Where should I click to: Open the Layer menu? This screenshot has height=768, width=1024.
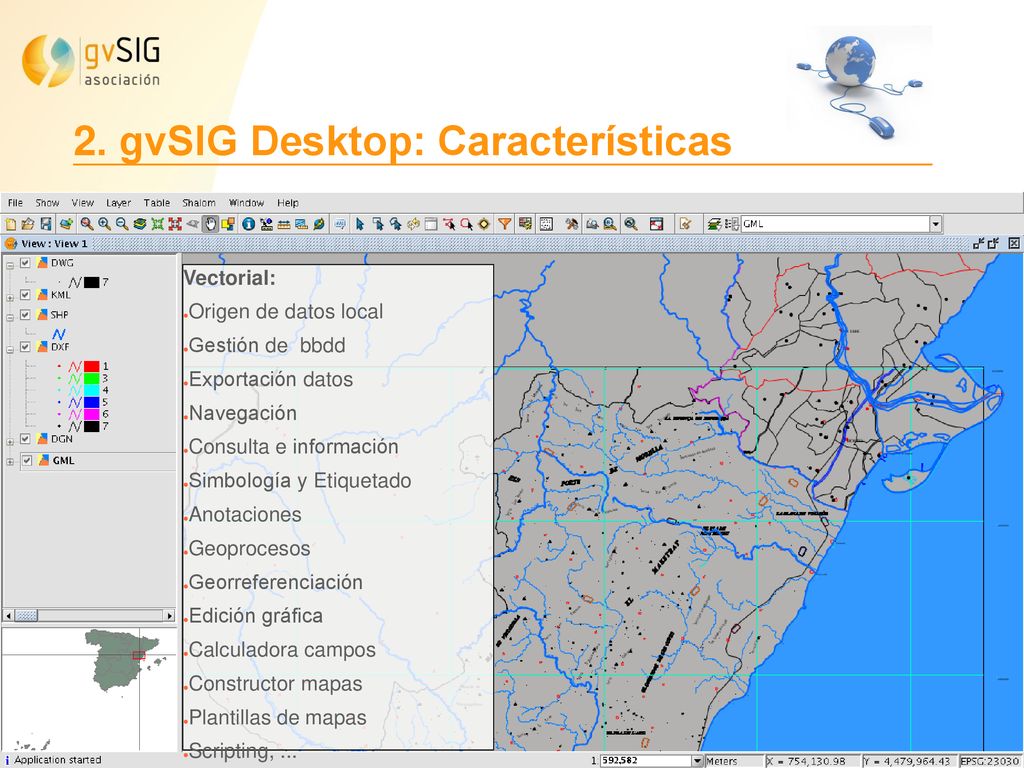(x=118, y=203)
